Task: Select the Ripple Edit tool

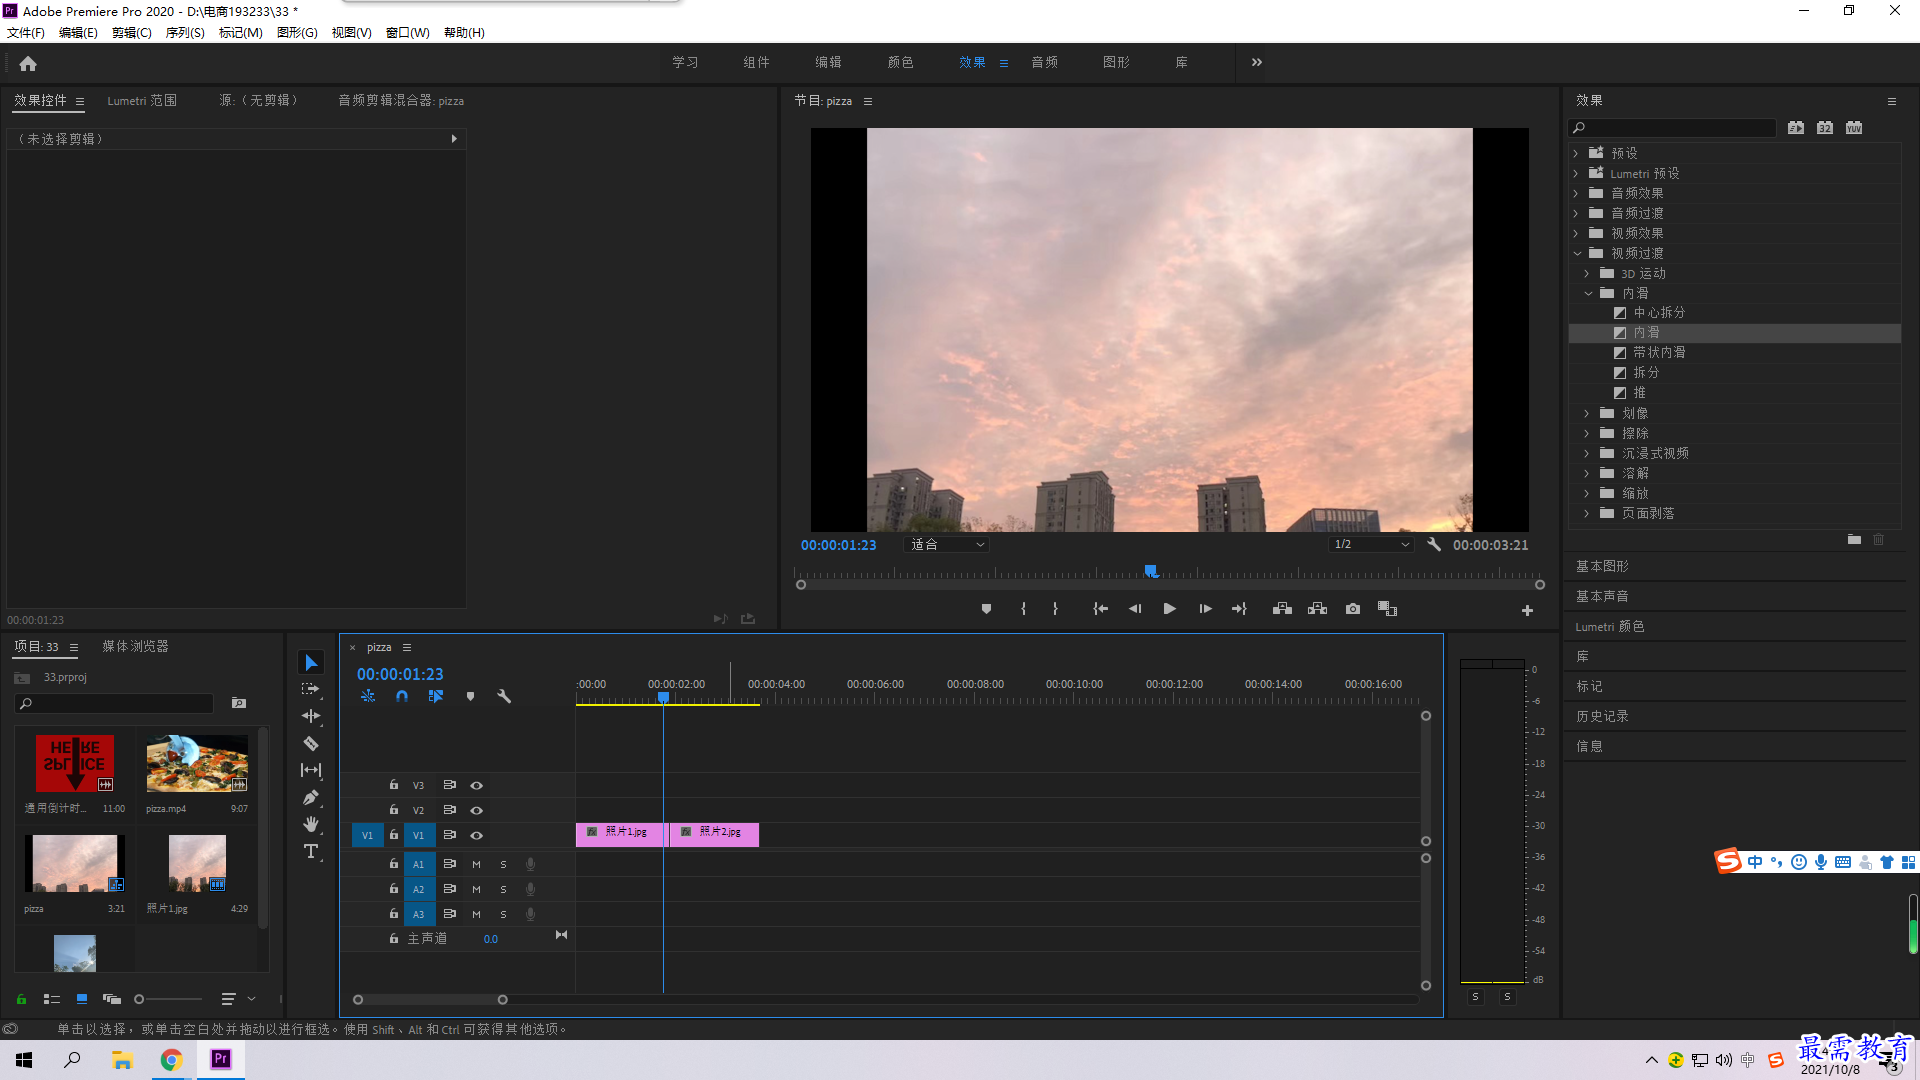Action: pyautogui.click(x=311, y=716)
